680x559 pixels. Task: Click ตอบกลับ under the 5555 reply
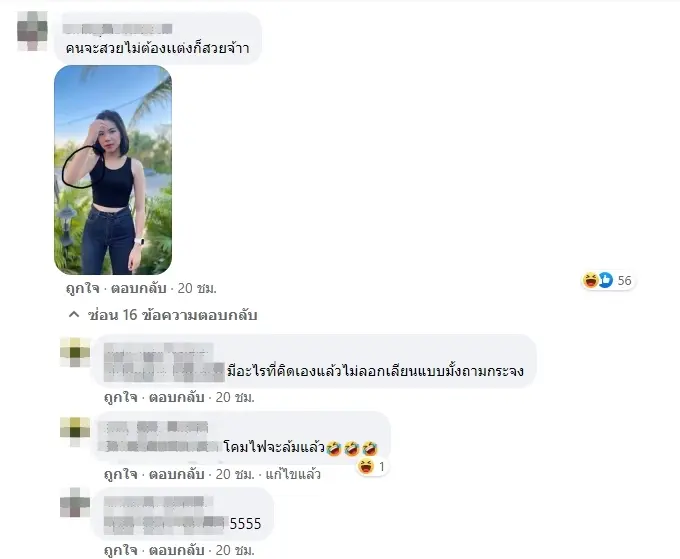pyautogui.click(x=177, y=550)
